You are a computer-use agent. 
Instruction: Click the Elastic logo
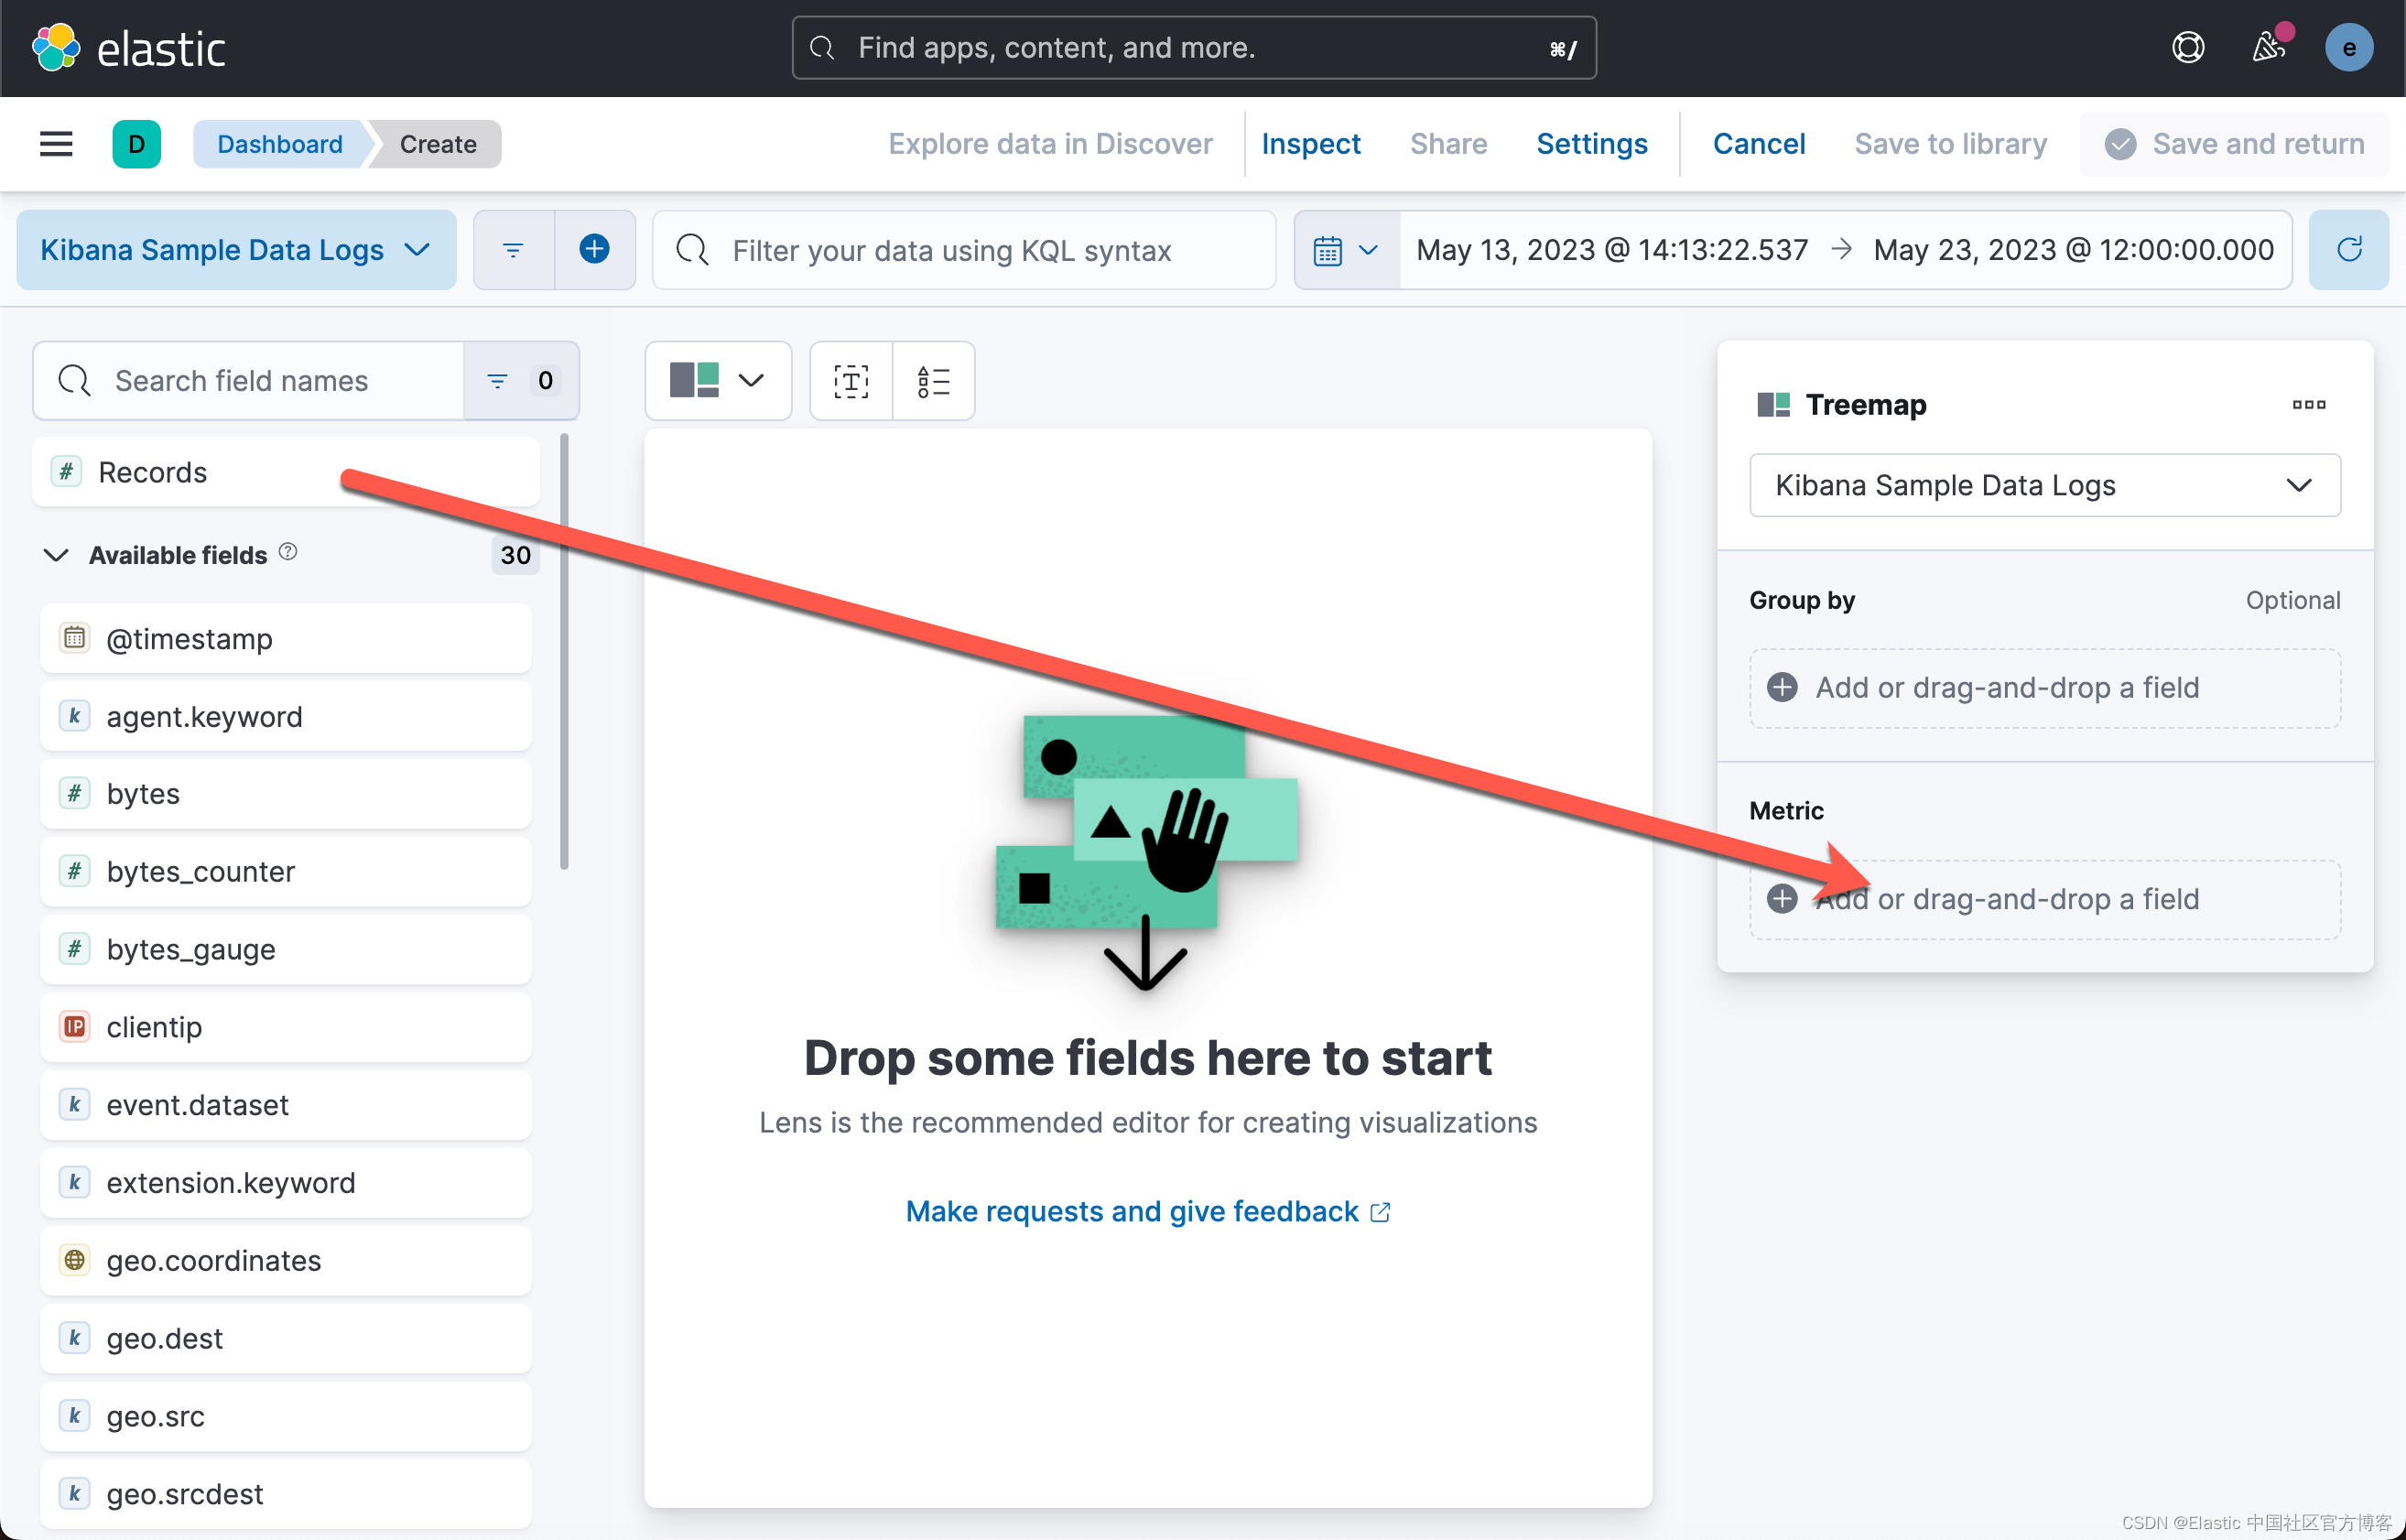129,48
